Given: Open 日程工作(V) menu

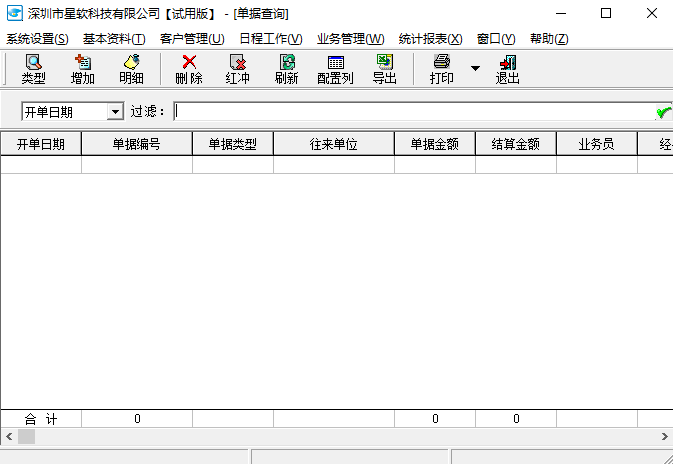Looking at the screenshot, I should (271, 39).
